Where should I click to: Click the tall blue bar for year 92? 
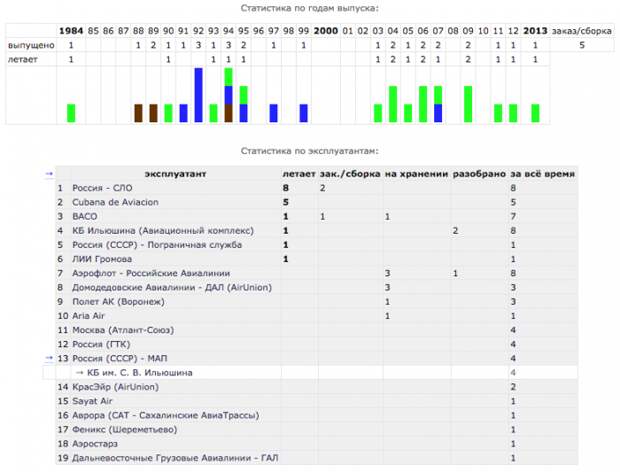[198, 95]
